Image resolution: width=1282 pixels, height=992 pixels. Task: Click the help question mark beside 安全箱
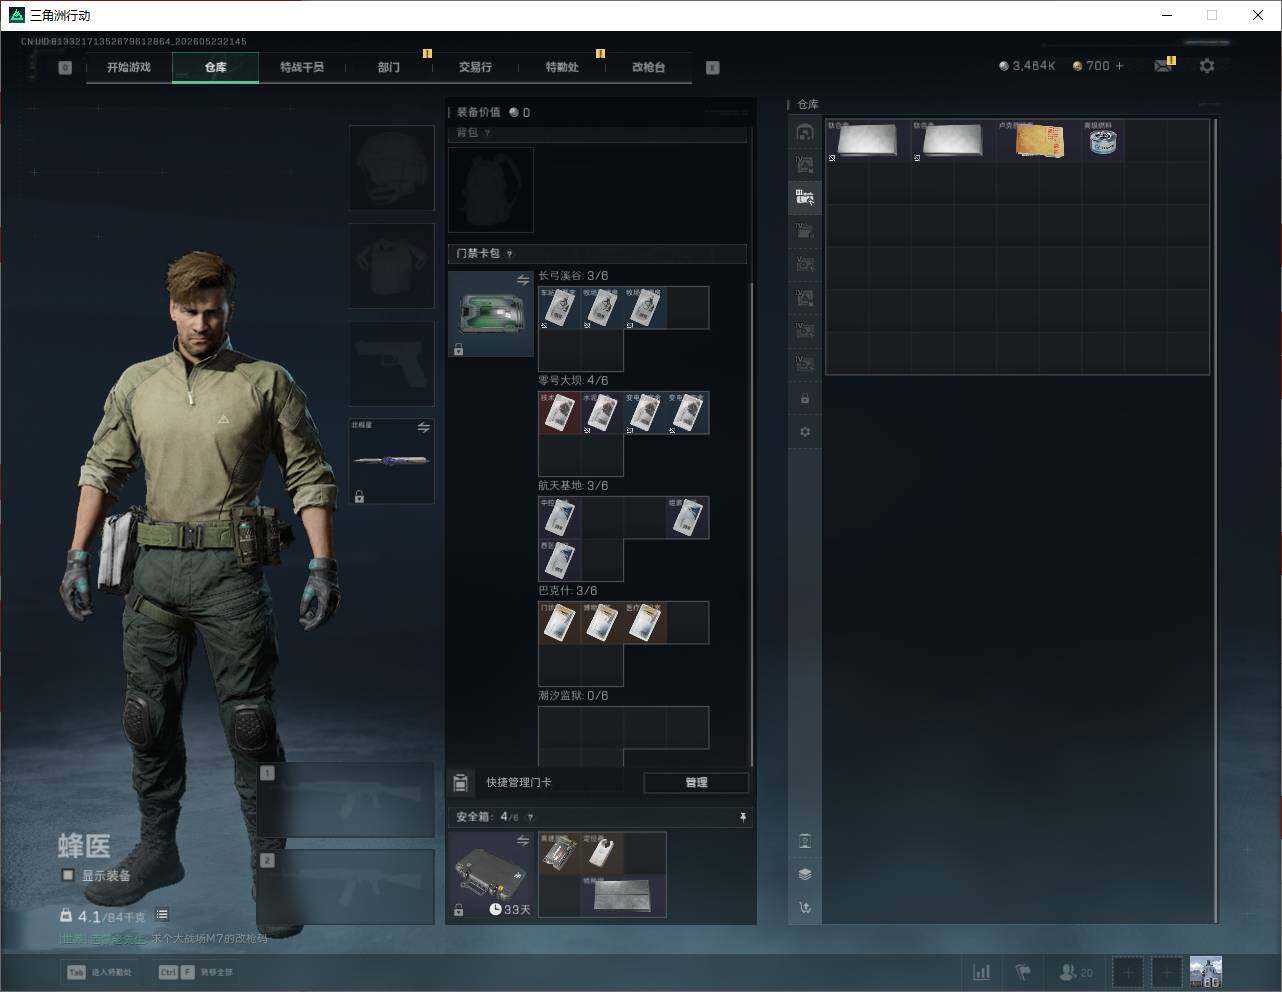(x=530, y=817)
